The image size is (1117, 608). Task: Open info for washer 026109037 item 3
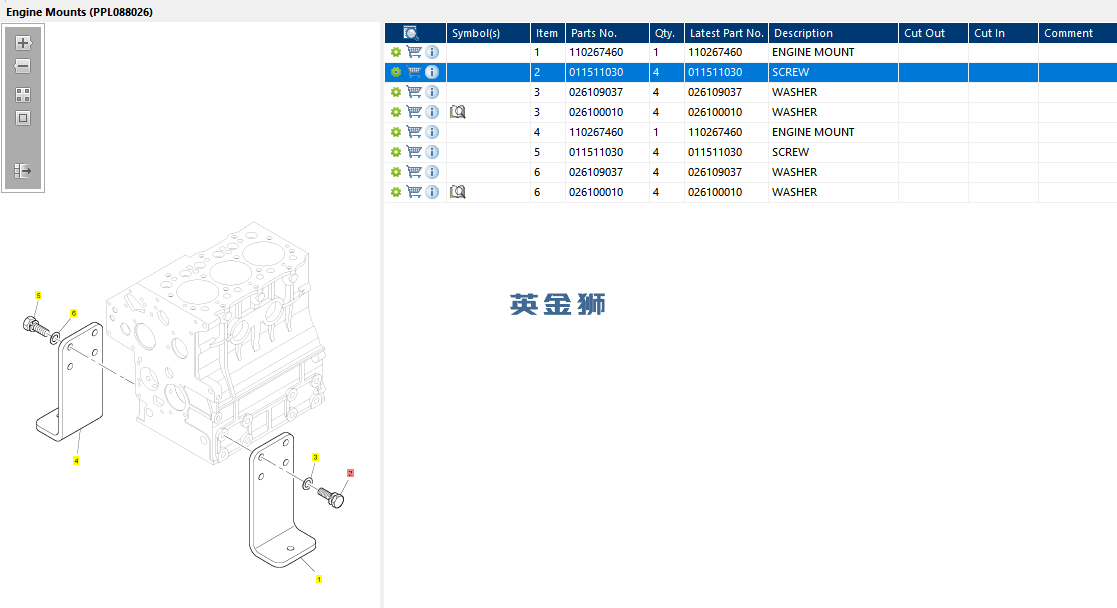[432, 92]
